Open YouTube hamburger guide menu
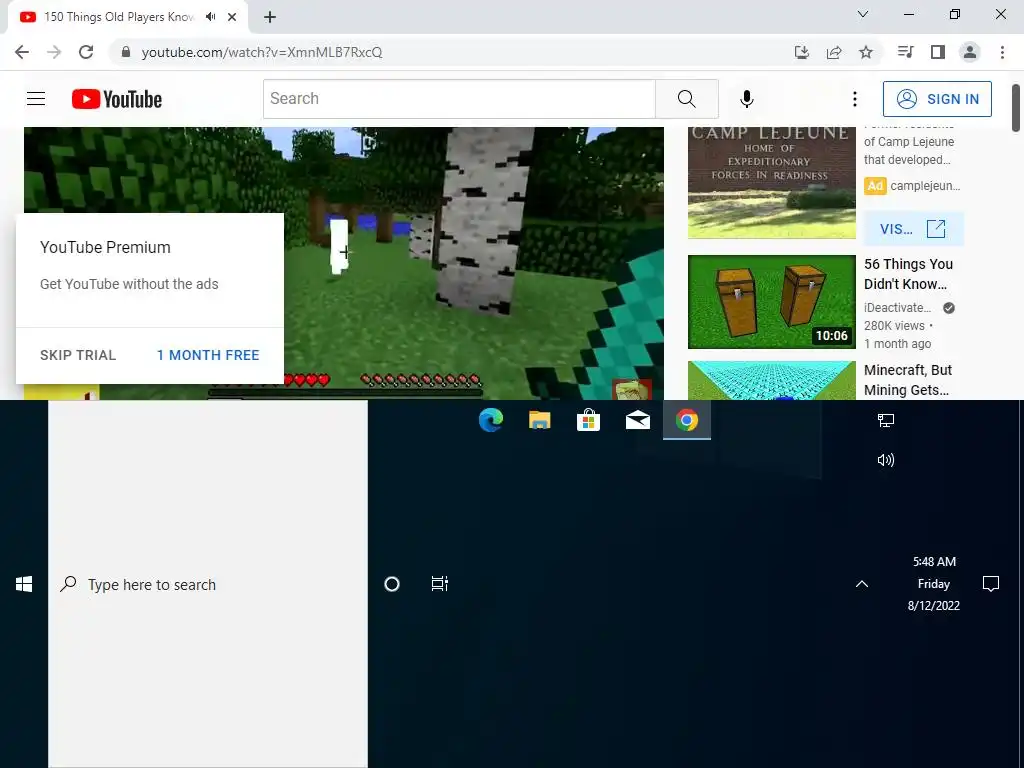Image resolution: width=1024 pixels, height=768 pixels. click(36, 99)
